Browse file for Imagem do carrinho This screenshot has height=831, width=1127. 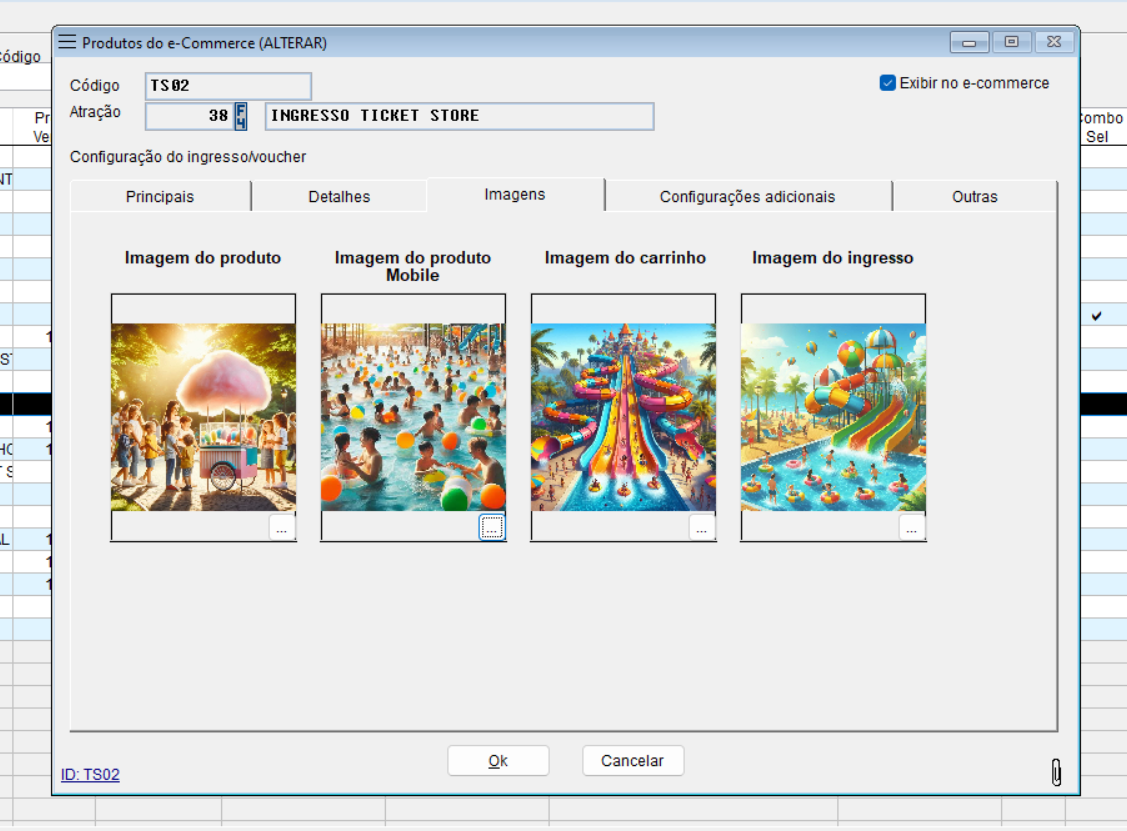[702, 528]
